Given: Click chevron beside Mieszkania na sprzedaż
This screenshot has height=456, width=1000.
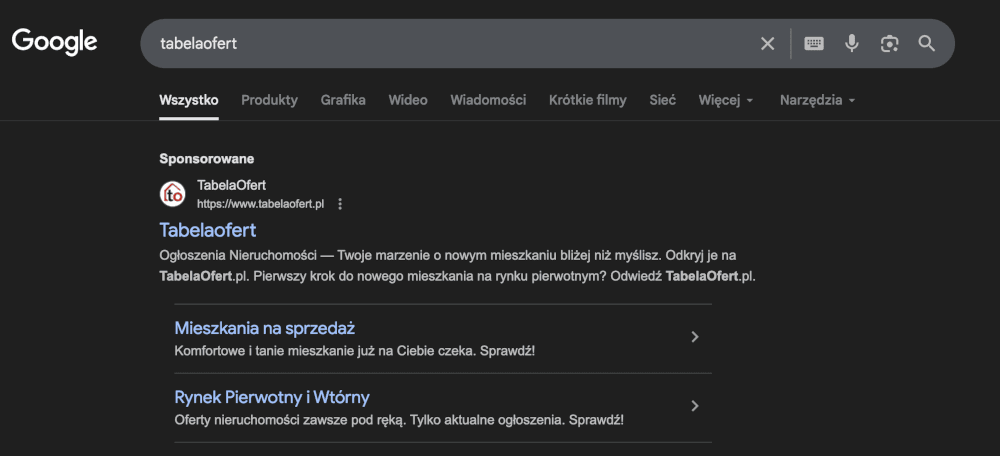Looking at the screenshot, I should pos(695,338).
